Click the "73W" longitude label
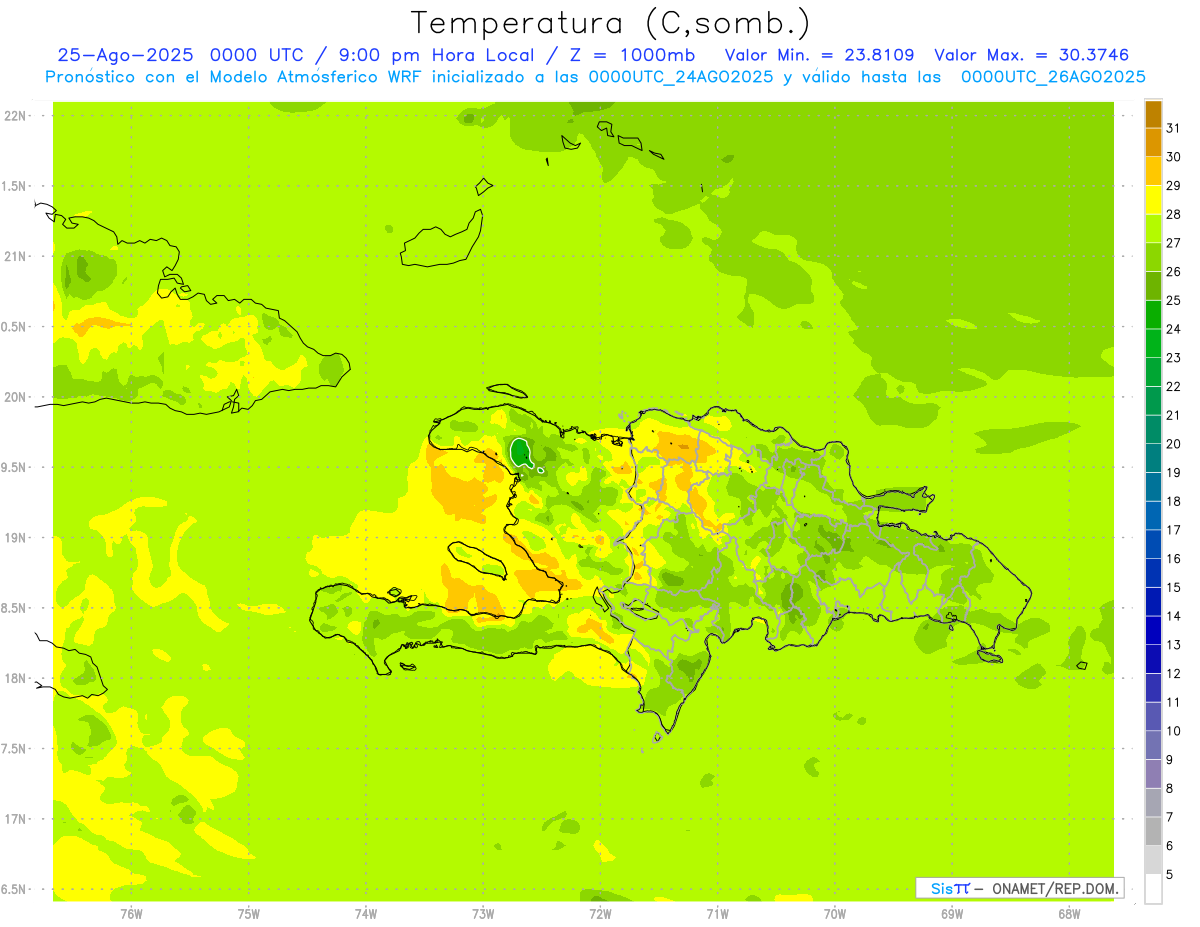This screenshot has width=1200, height=927. pos(483,914)
